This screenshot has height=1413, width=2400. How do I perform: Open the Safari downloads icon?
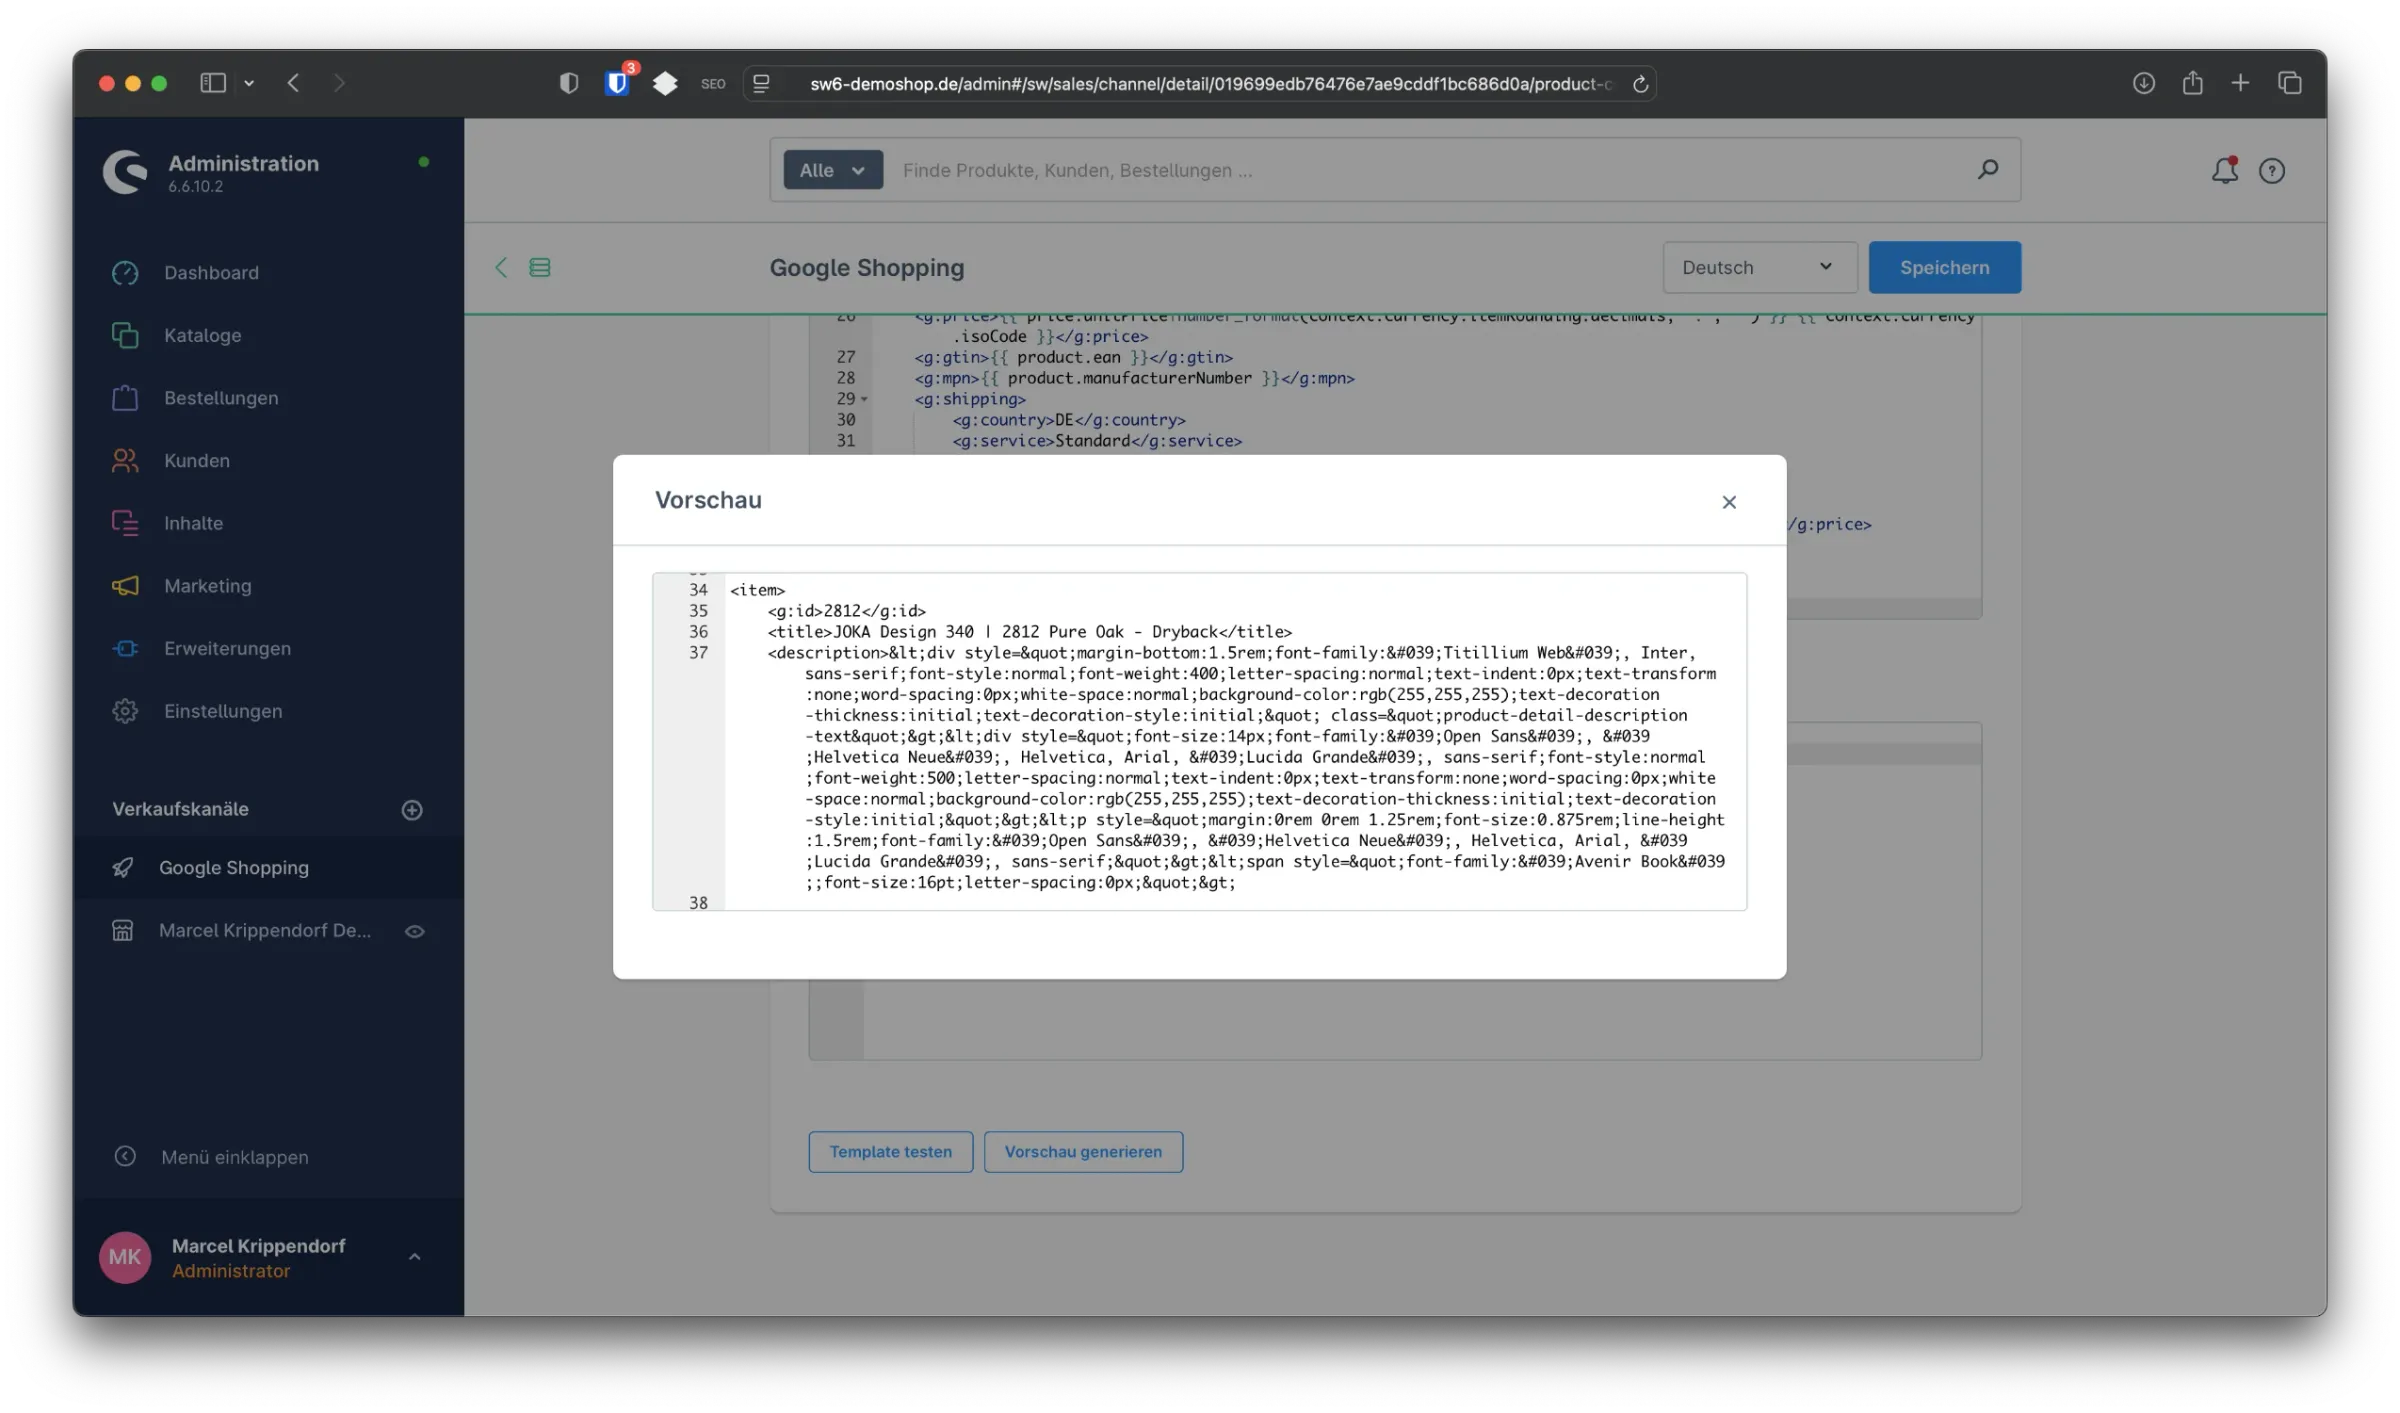[2143, 83]
